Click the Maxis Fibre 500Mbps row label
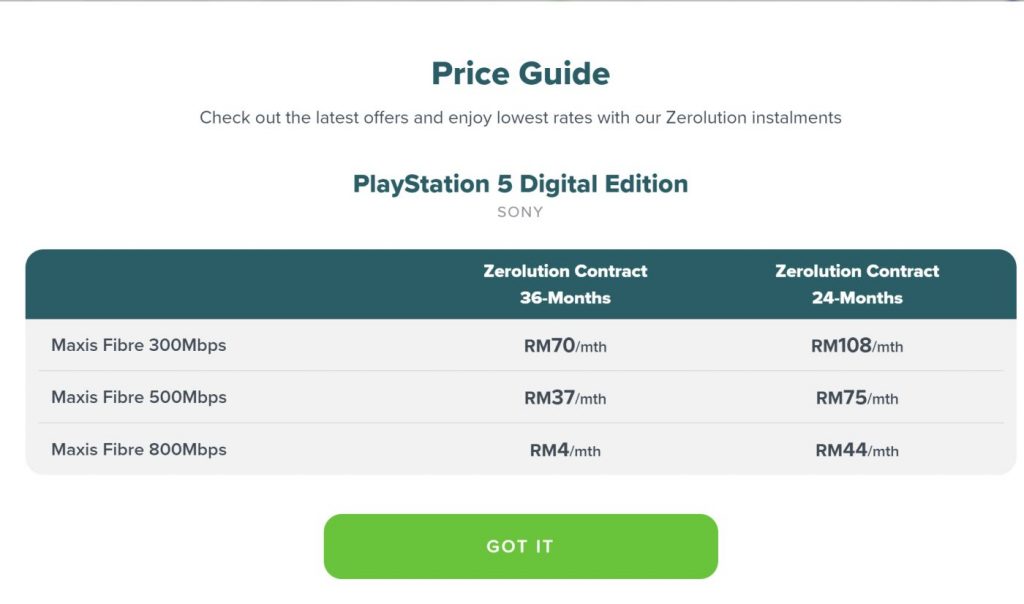Viewport: 1024px width, 604px height. 139,397
